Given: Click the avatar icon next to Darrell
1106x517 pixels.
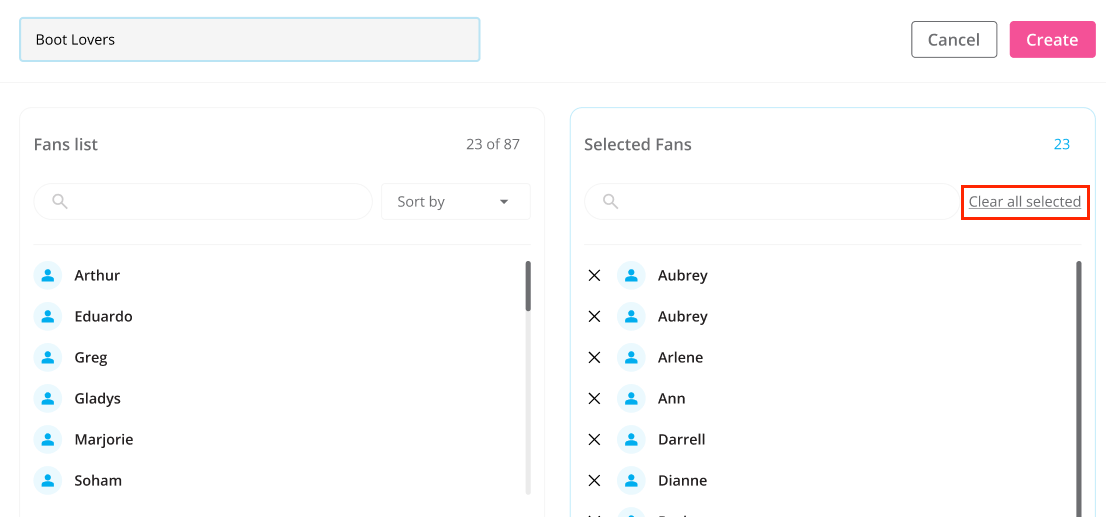Looking at the screenshot, I should point(631,439).
